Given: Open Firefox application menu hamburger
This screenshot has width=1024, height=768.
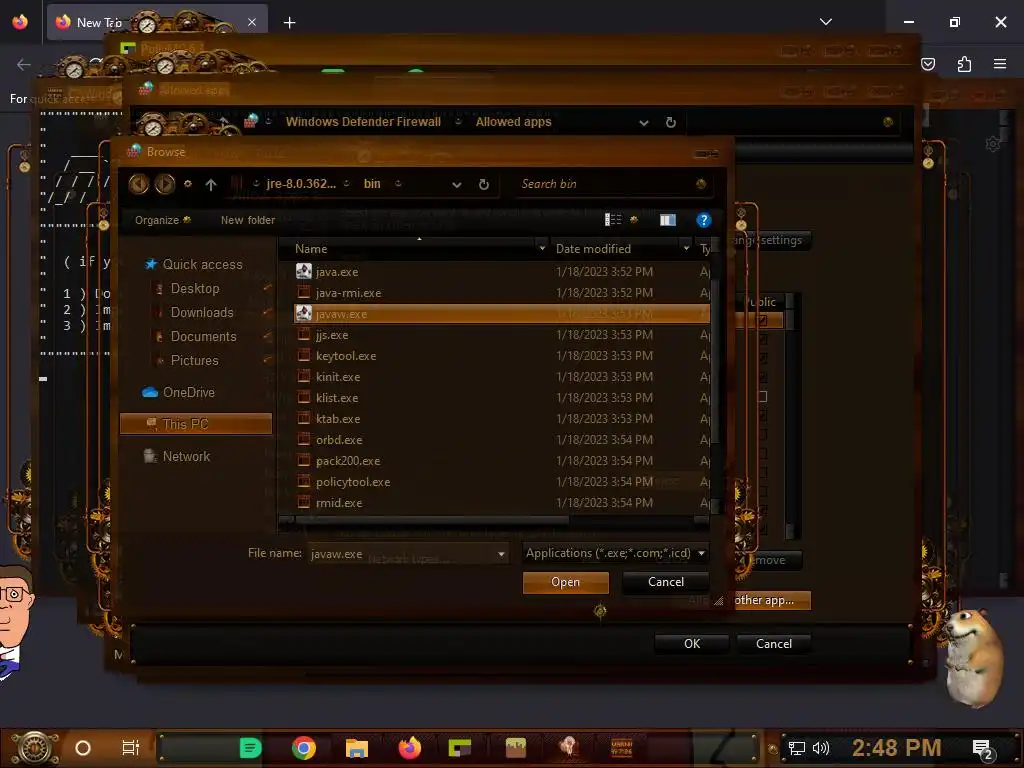Looking at the screenshot, I should pyautogui.click(x=1000, y=64).
